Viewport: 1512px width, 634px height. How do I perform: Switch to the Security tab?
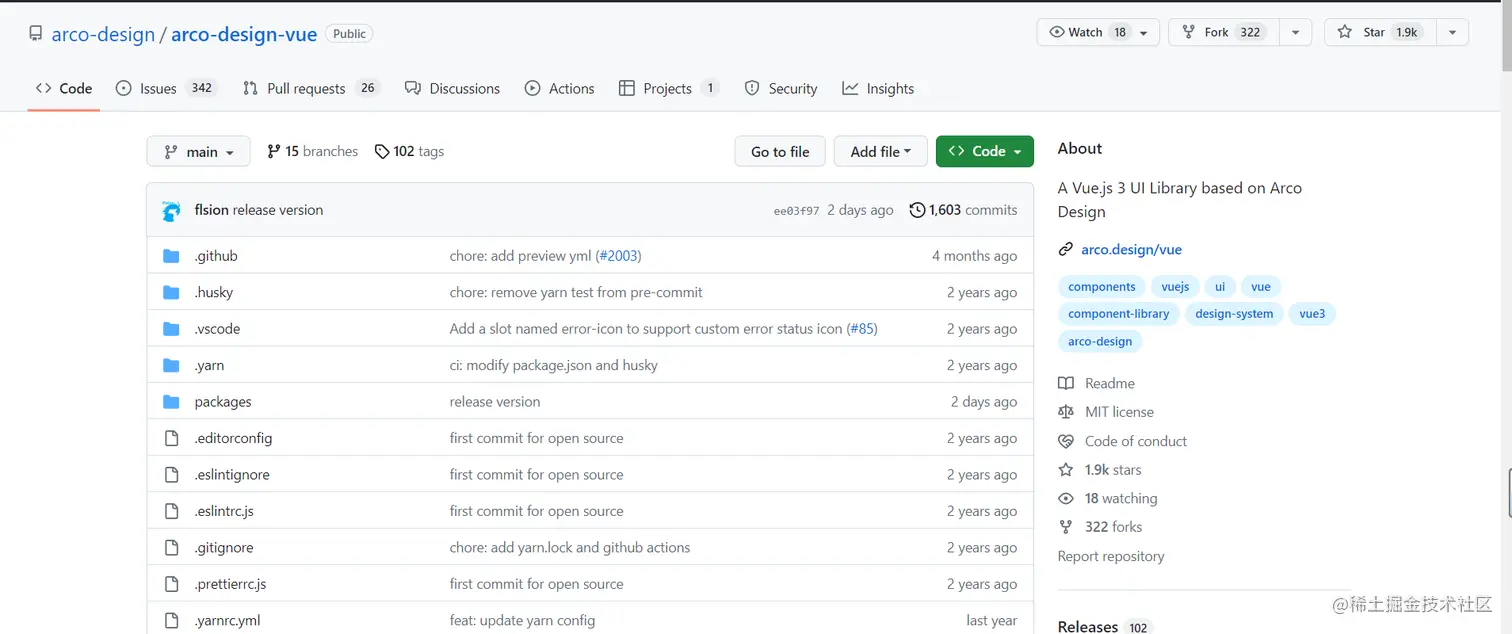point(781,89)
